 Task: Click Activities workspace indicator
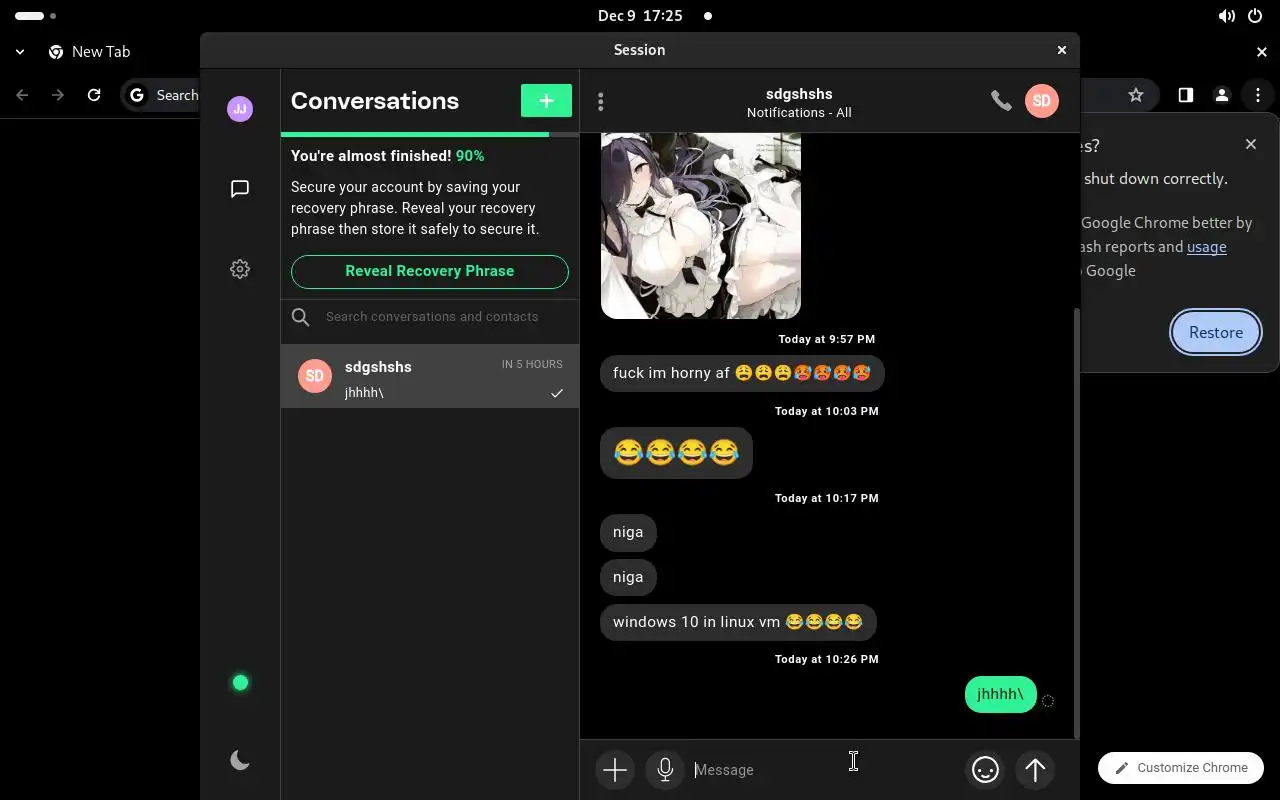point(36,16)
